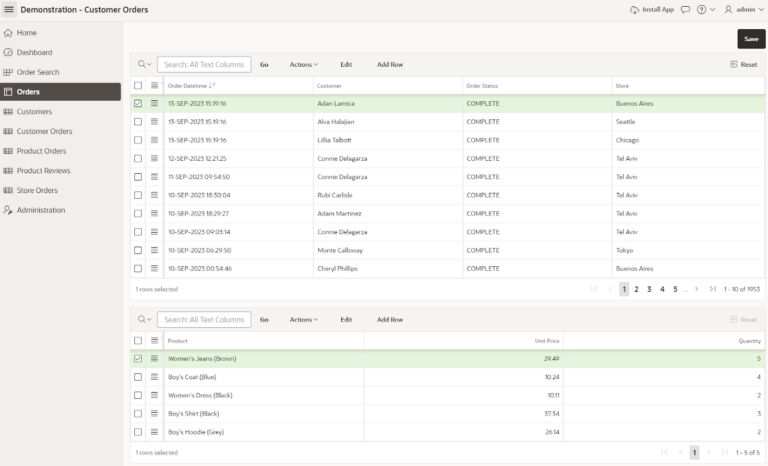Select the Boy's Coat (Blue) row checkbox

138,377
